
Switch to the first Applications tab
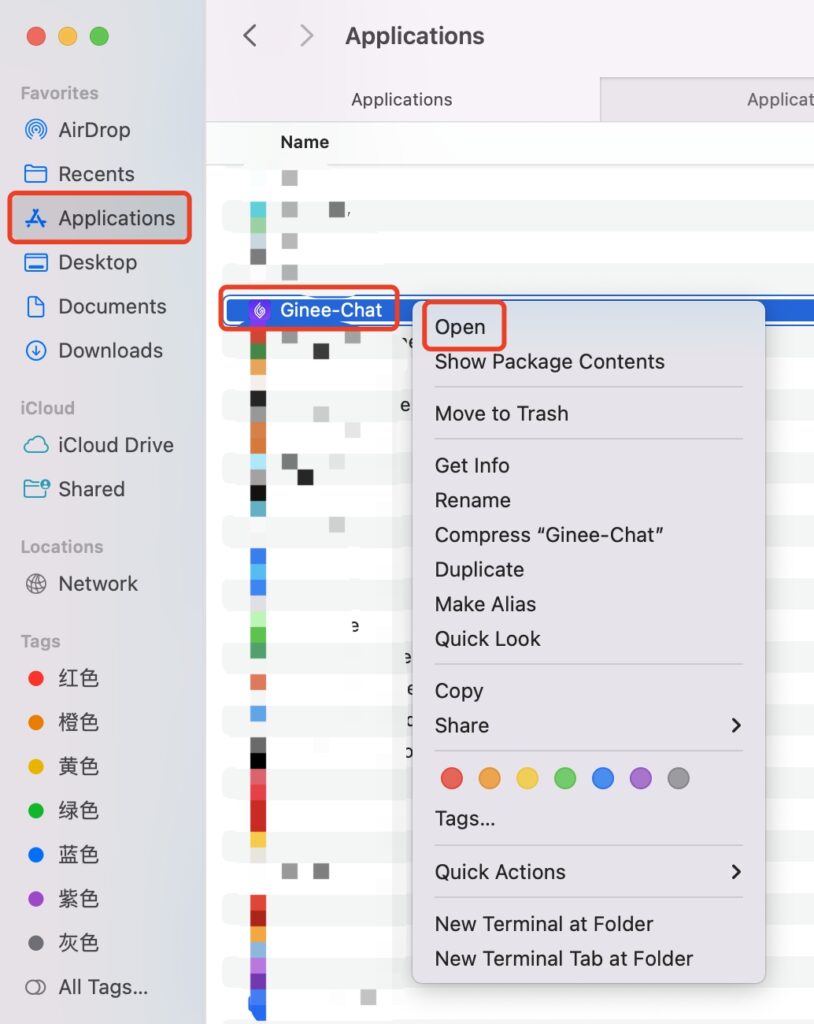(x=402, y=99)
